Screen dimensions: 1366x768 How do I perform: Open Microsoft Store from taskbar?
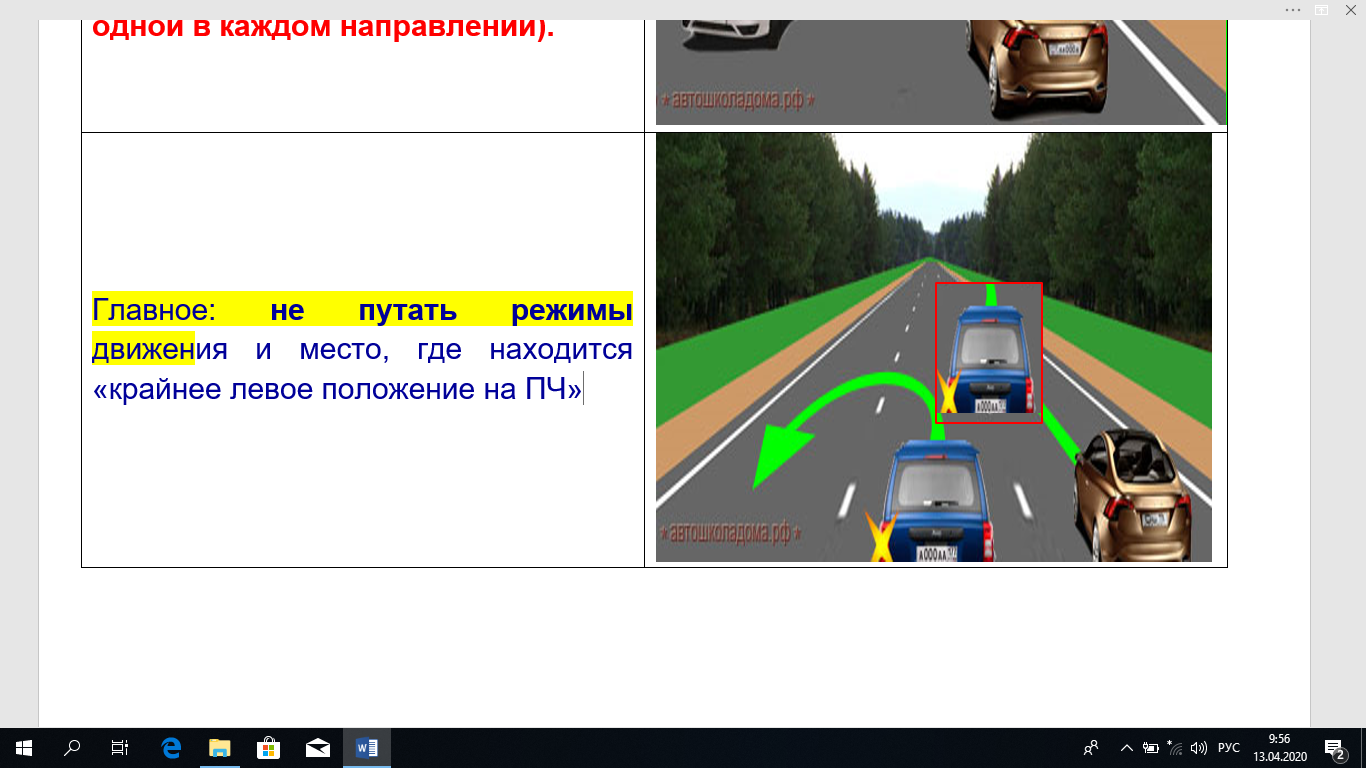tap(269, 747)
